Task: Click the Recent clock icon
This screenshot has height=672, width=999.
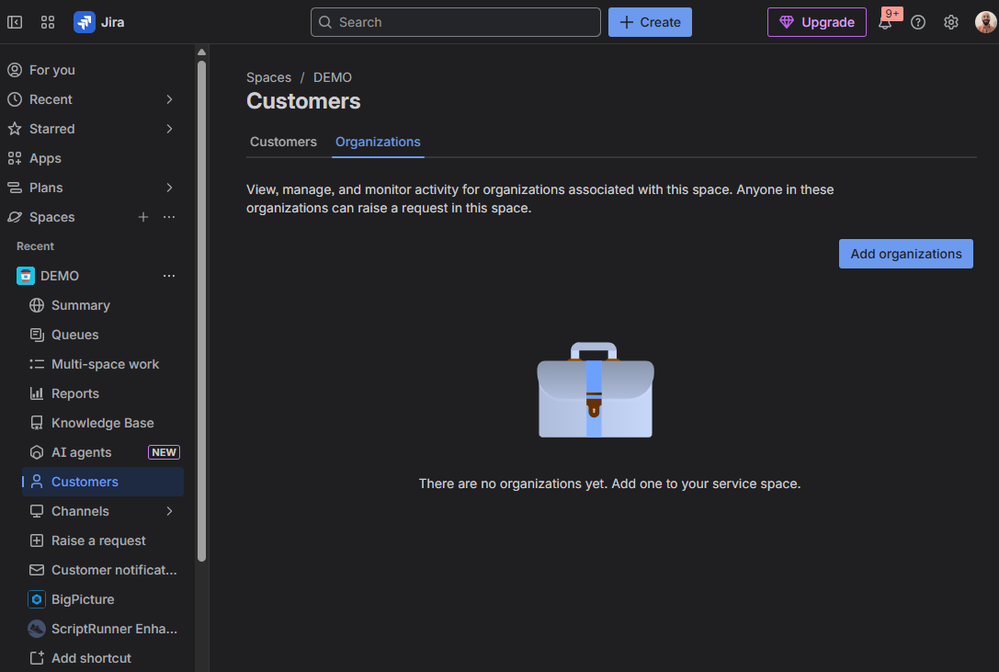Action: [15, 99]
